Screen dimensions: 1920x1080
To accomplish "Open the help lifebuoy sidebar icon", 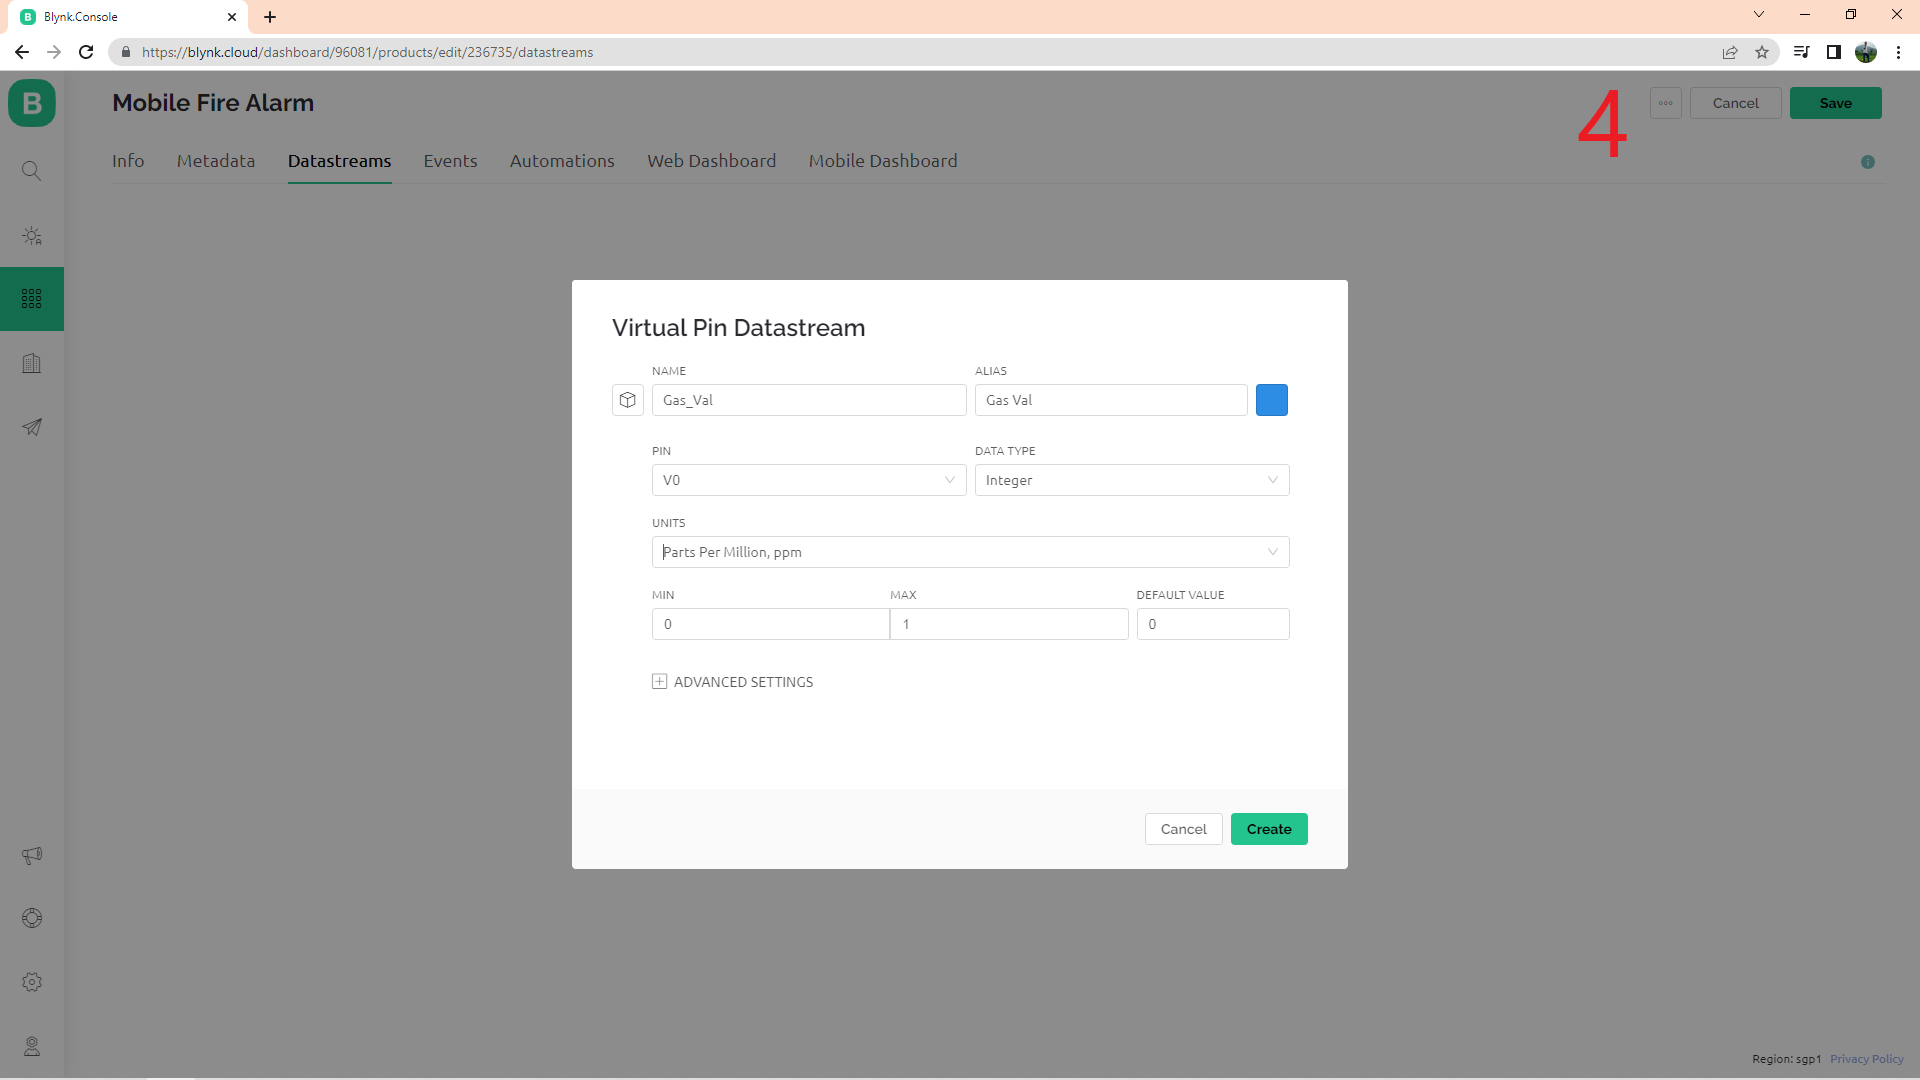I will tap(32, 918).
